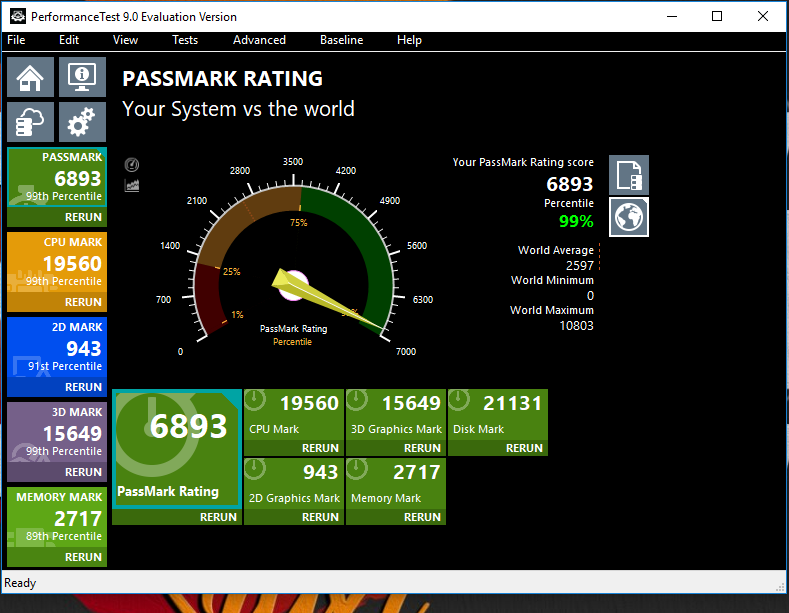Switch to the distribution chart view icon
Screen dimensions: 789x613
click(x=132, y=186)
